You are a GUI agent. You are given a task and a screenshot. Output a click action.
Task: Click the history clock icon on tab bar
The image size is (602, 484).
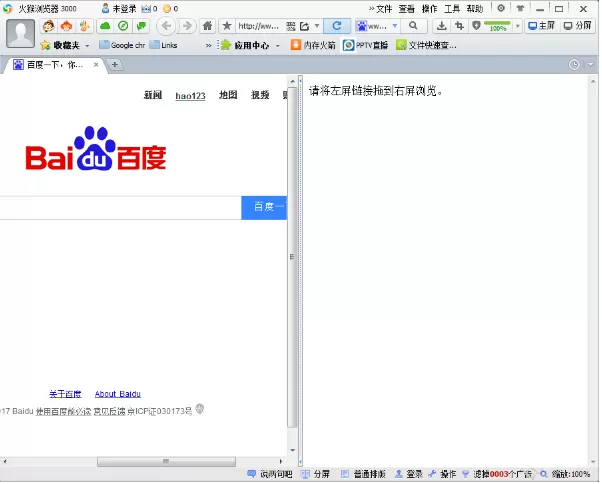[x=574, y=65]
